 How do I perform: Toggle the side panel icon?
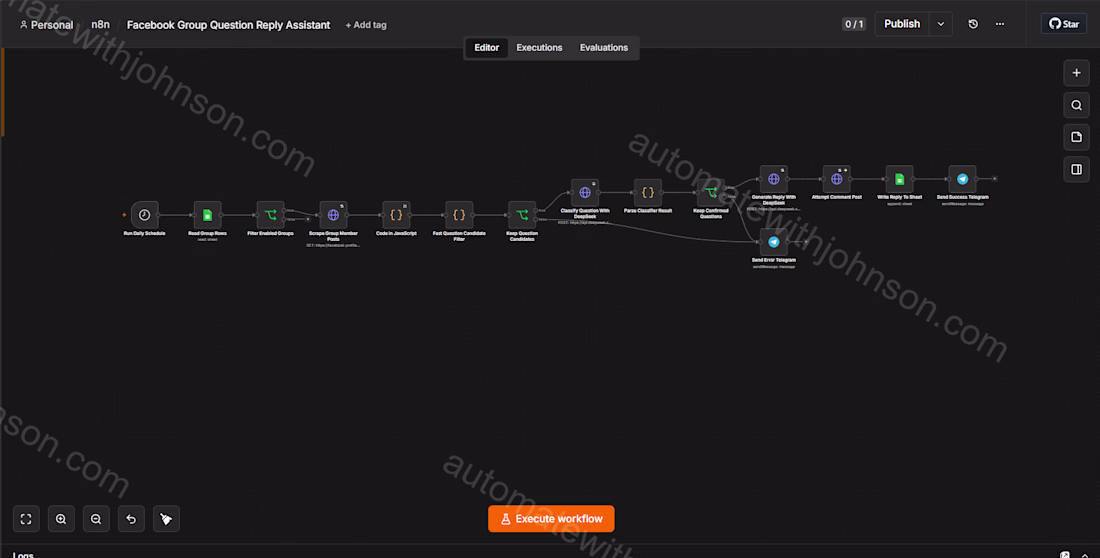1076,169
